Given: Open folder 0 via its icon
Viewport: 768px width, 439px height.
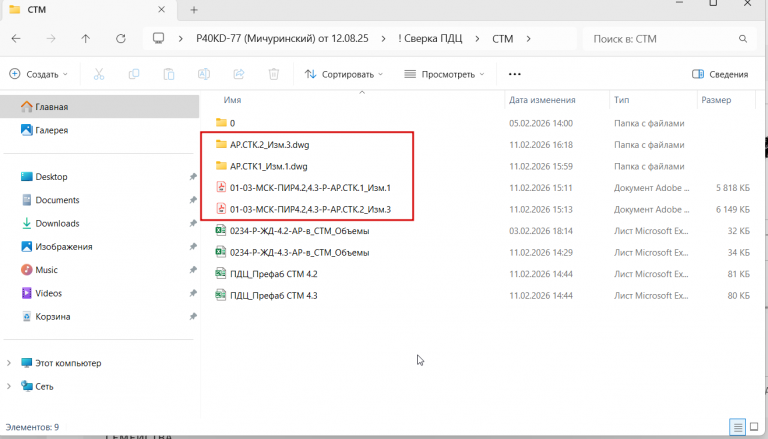Looking at the screenshot, I should click(221, 122).
